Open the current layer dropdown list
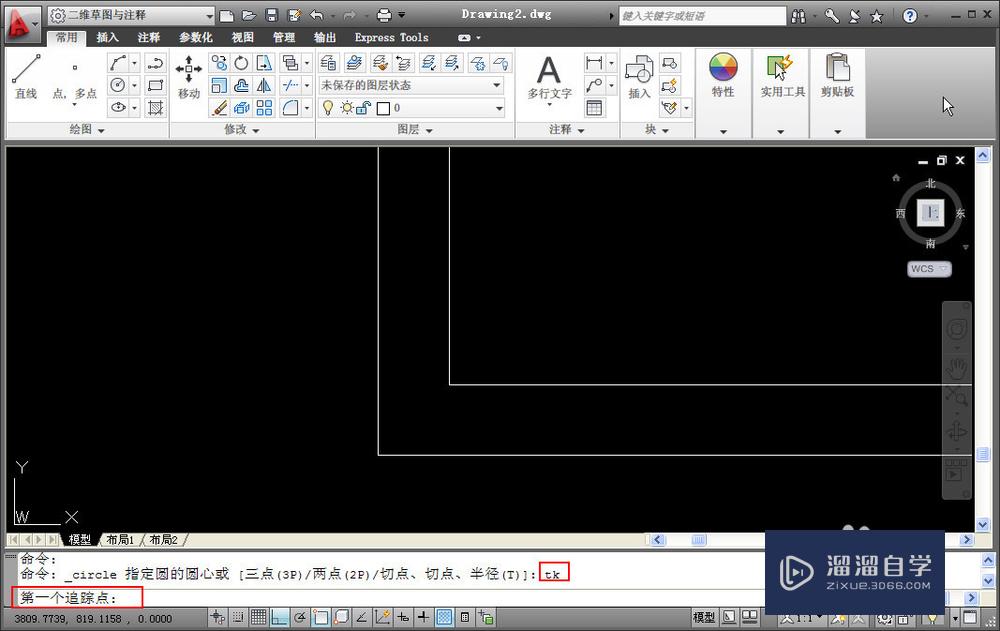This screenshot has width=1000, height=631. tap(411, 108)
